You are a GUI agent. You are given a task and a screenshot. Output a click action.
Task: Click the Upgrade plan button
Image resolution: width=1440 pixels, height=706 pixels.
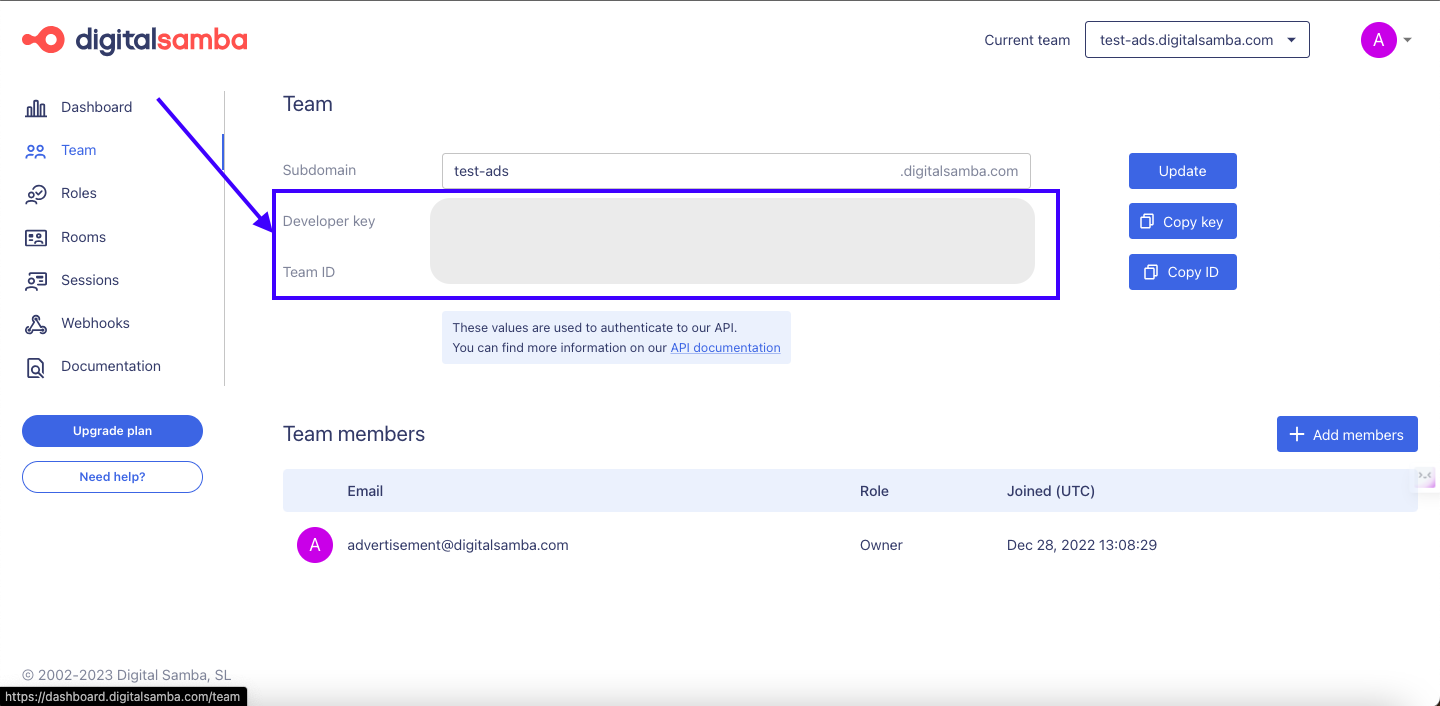pyautogui.click(x=112, y=431)
